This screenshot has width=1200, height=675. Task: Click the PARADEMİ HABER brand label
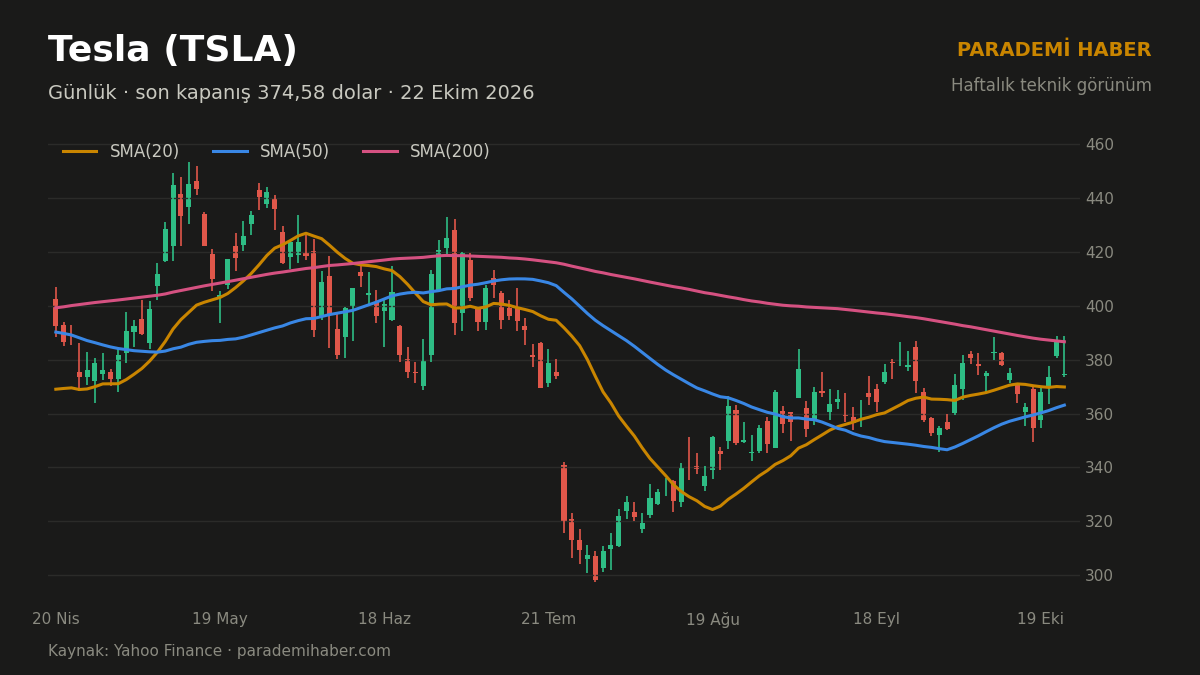(x=1054, y=50)
